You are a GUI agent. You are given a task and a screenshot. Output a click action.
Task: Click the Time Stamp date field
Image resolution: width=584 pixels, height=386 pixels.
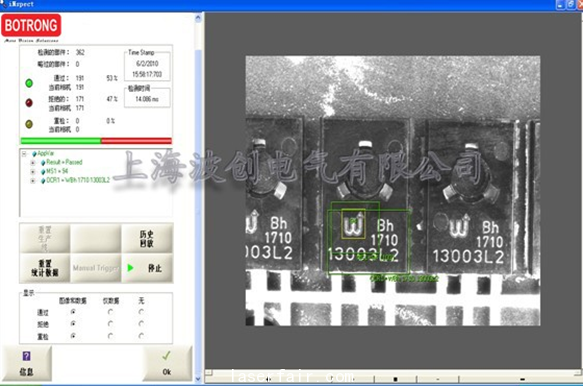click(147, 63)
